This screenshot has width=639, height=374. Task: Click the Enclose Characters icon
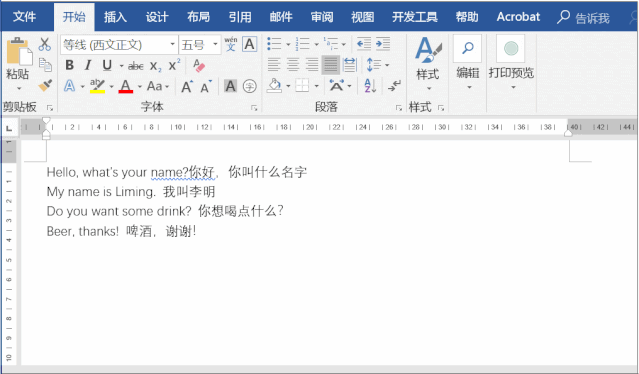point(249,86)
